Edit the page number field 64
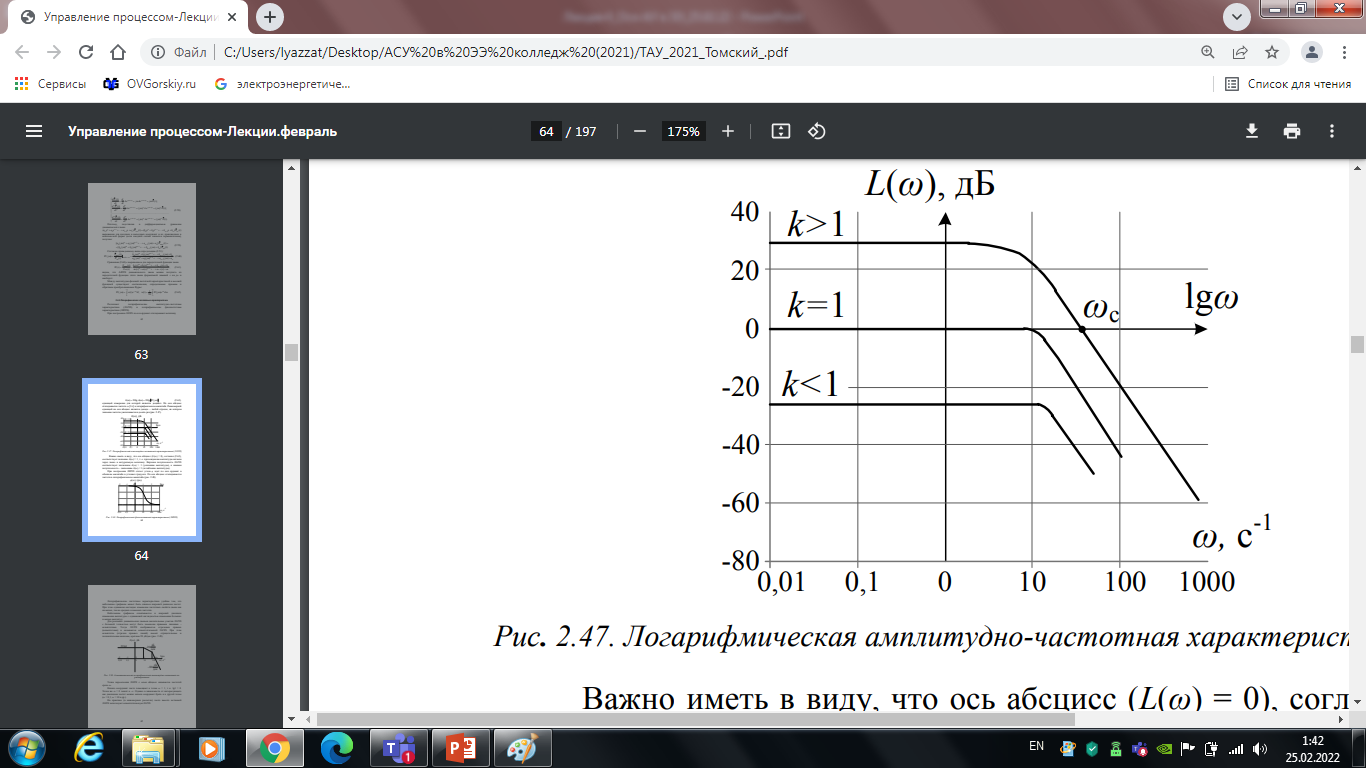 [545, 131]
